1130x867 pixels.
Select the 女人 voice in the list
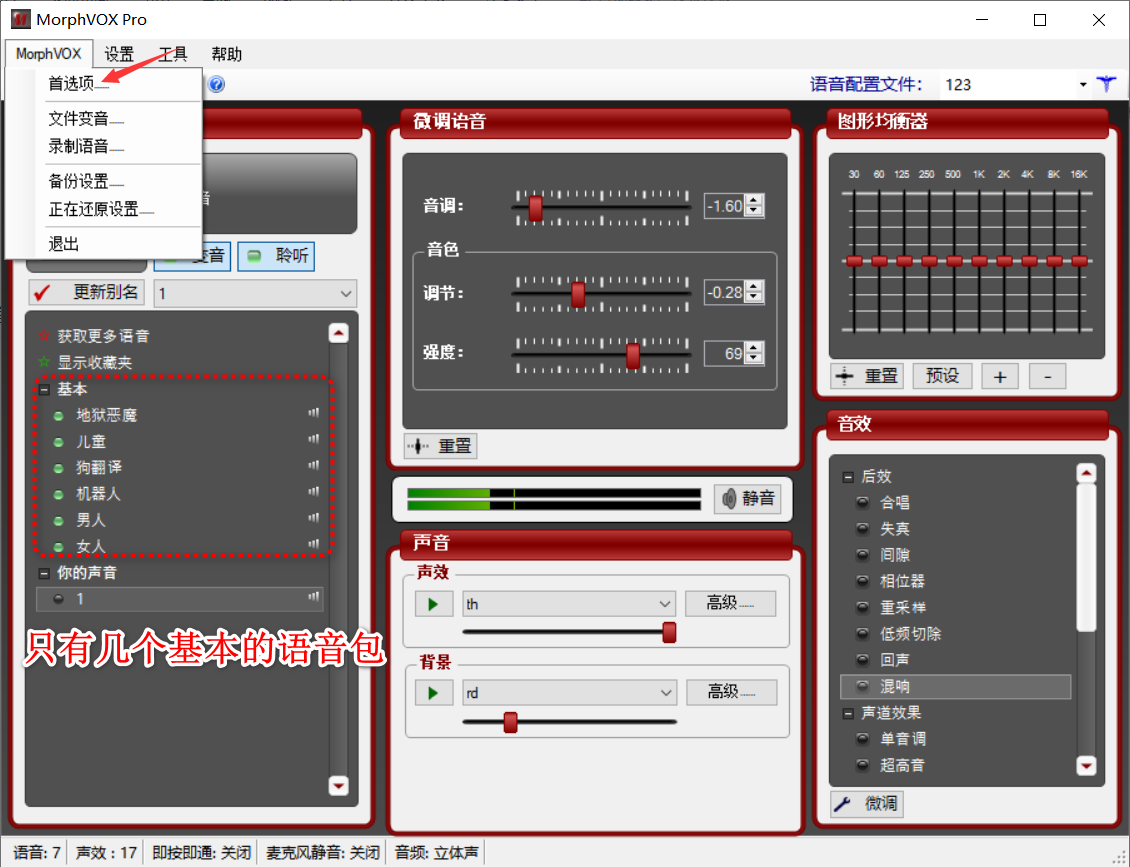click(x=91, y=546)
